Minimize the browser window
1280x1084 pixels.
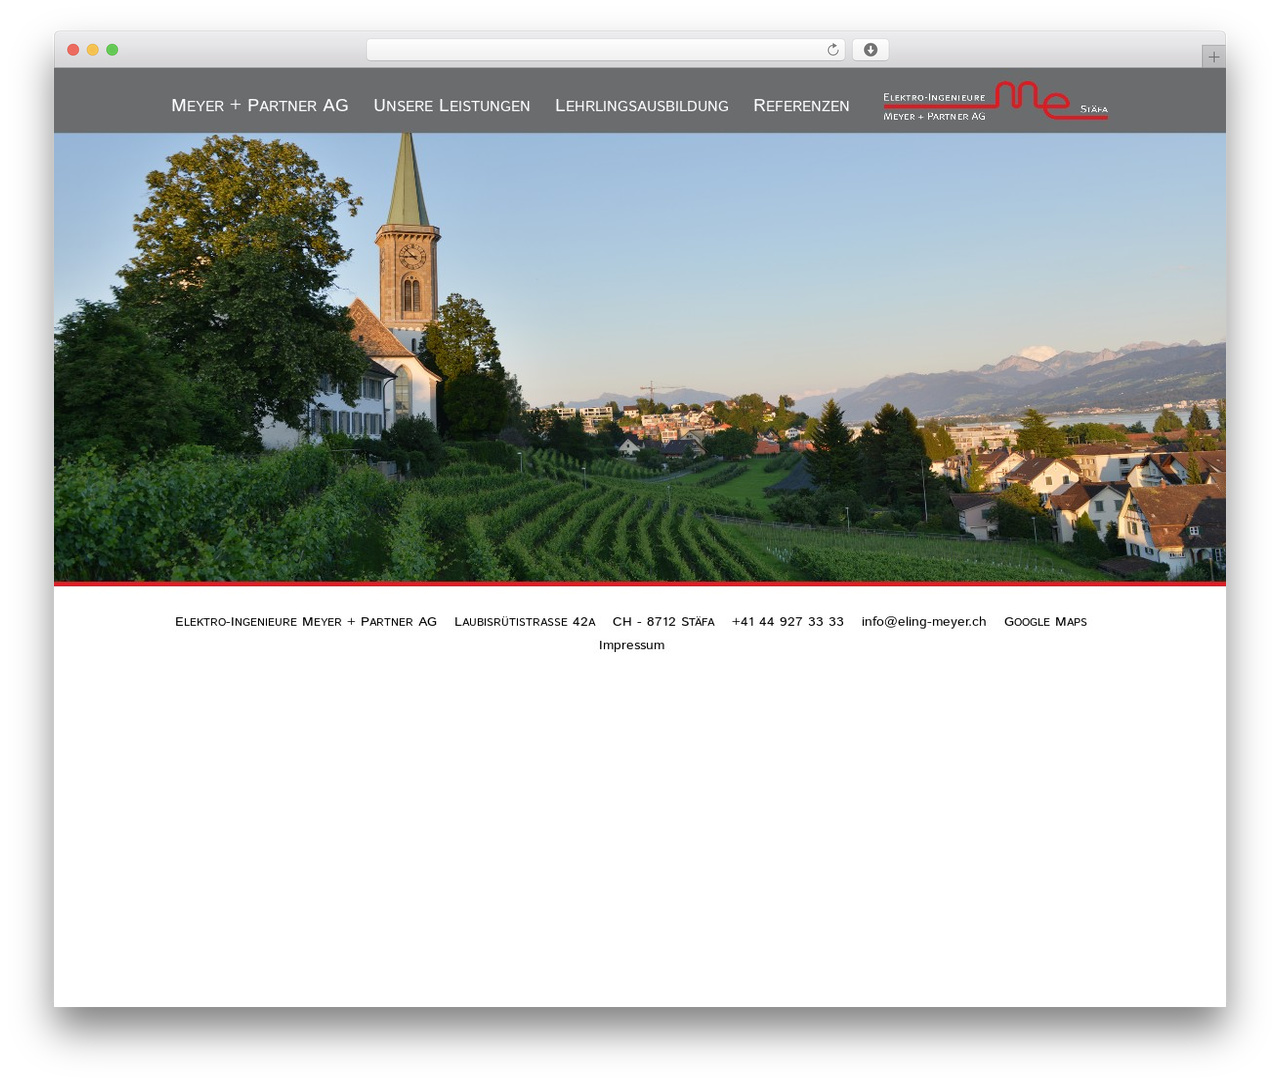point(93,50)
